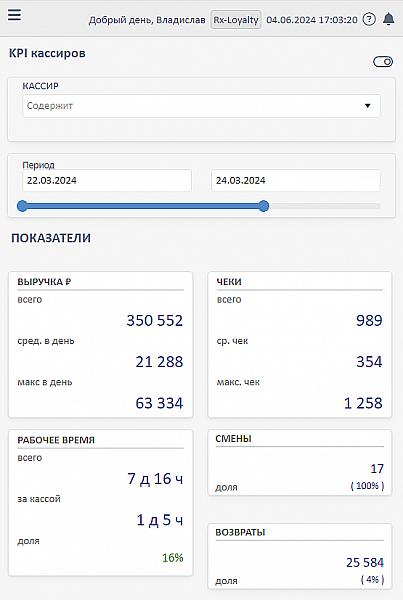
Task: Toggle the switch beside KPI кассиров
Action: click(x=383, y=62)
